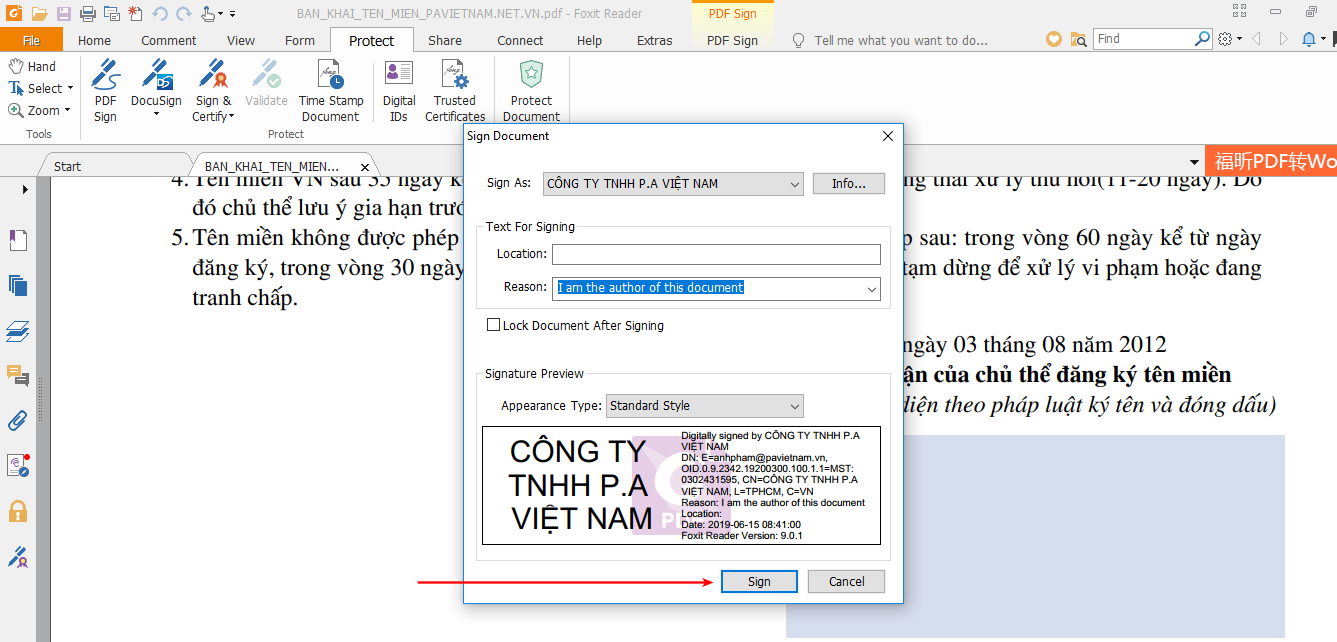Switch to the View ribbon tab
The image size is (1337, 642).
[241, 40]
